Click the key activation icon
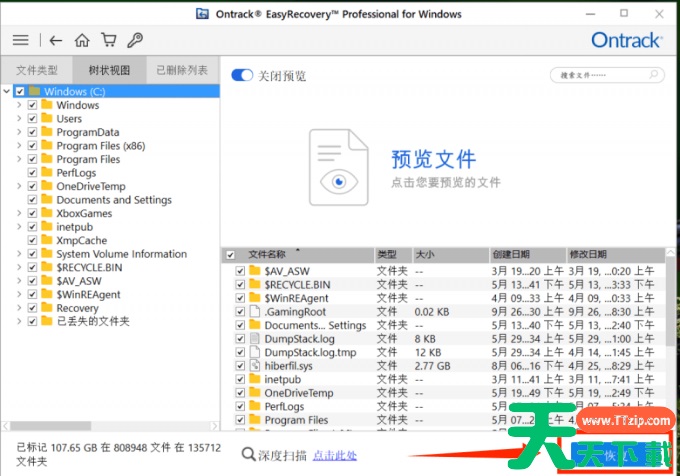 pyautogui.click(x=135, y=40)
